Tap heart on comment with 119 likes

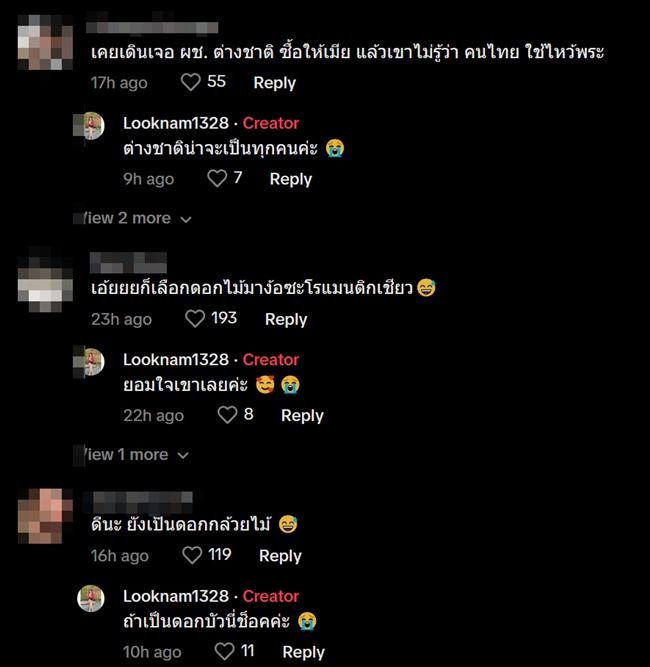tap(192, 555)
